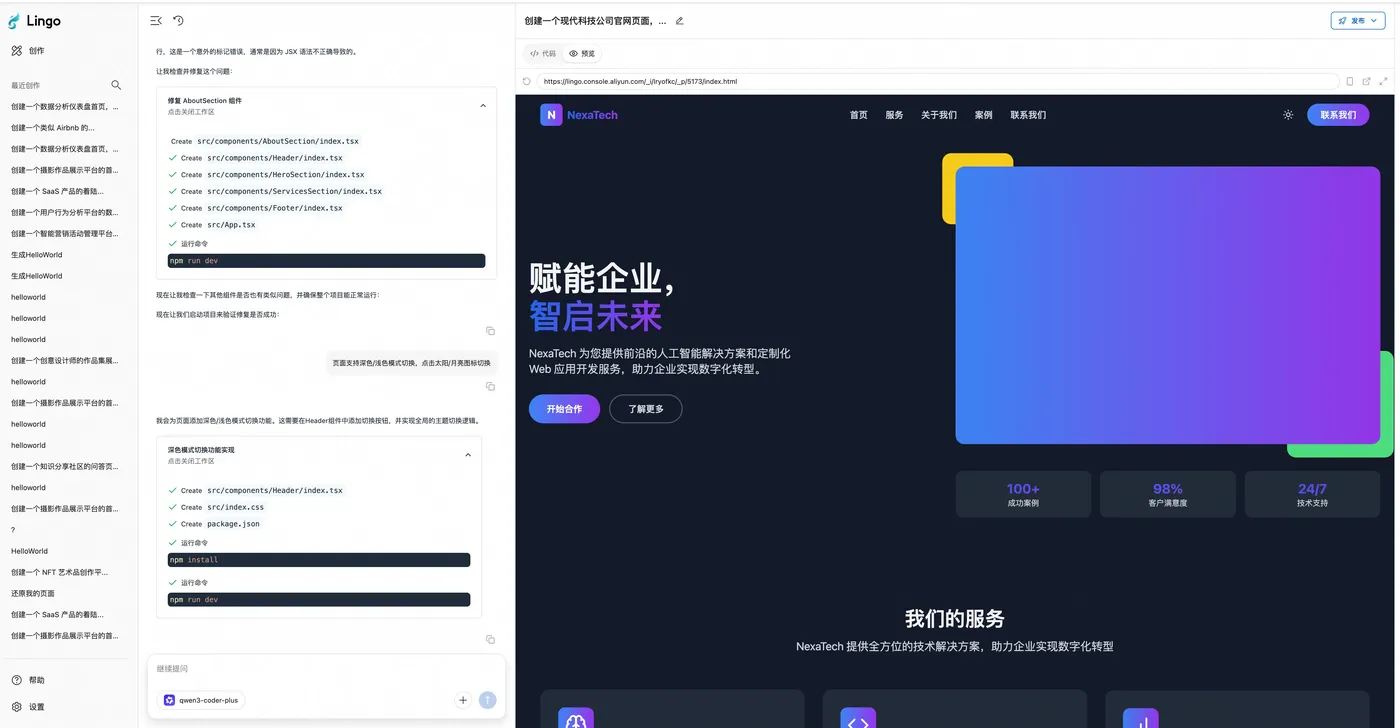The width and height of the screenshot is (1400, 728).
Task: Click the code brackets icon on the service card
Action: pos(858,719)
